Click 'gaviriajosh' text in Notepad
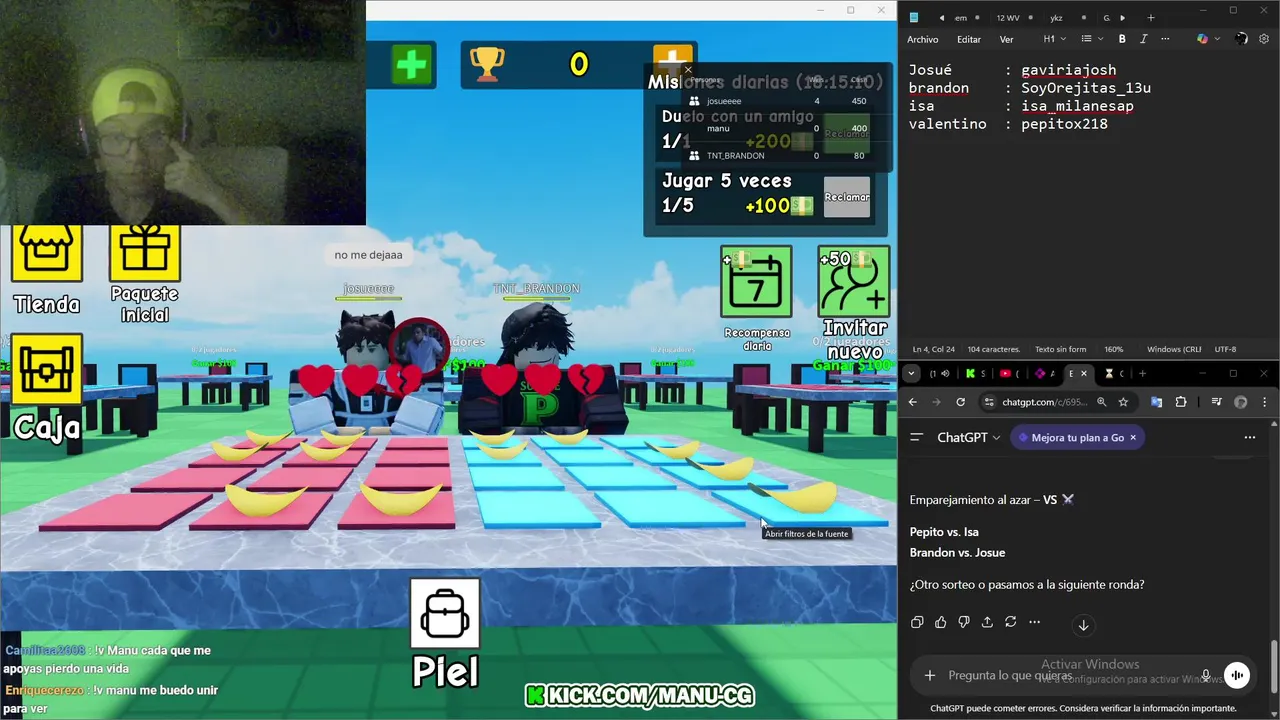This screenshot has height=720, width=1280. pyautogui.click(x=1068, y=70)
